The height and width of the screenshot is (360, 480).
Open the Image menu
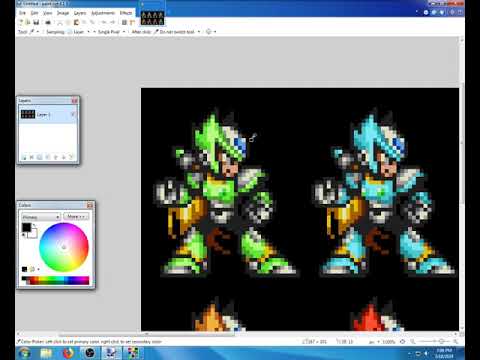(63, 13)
